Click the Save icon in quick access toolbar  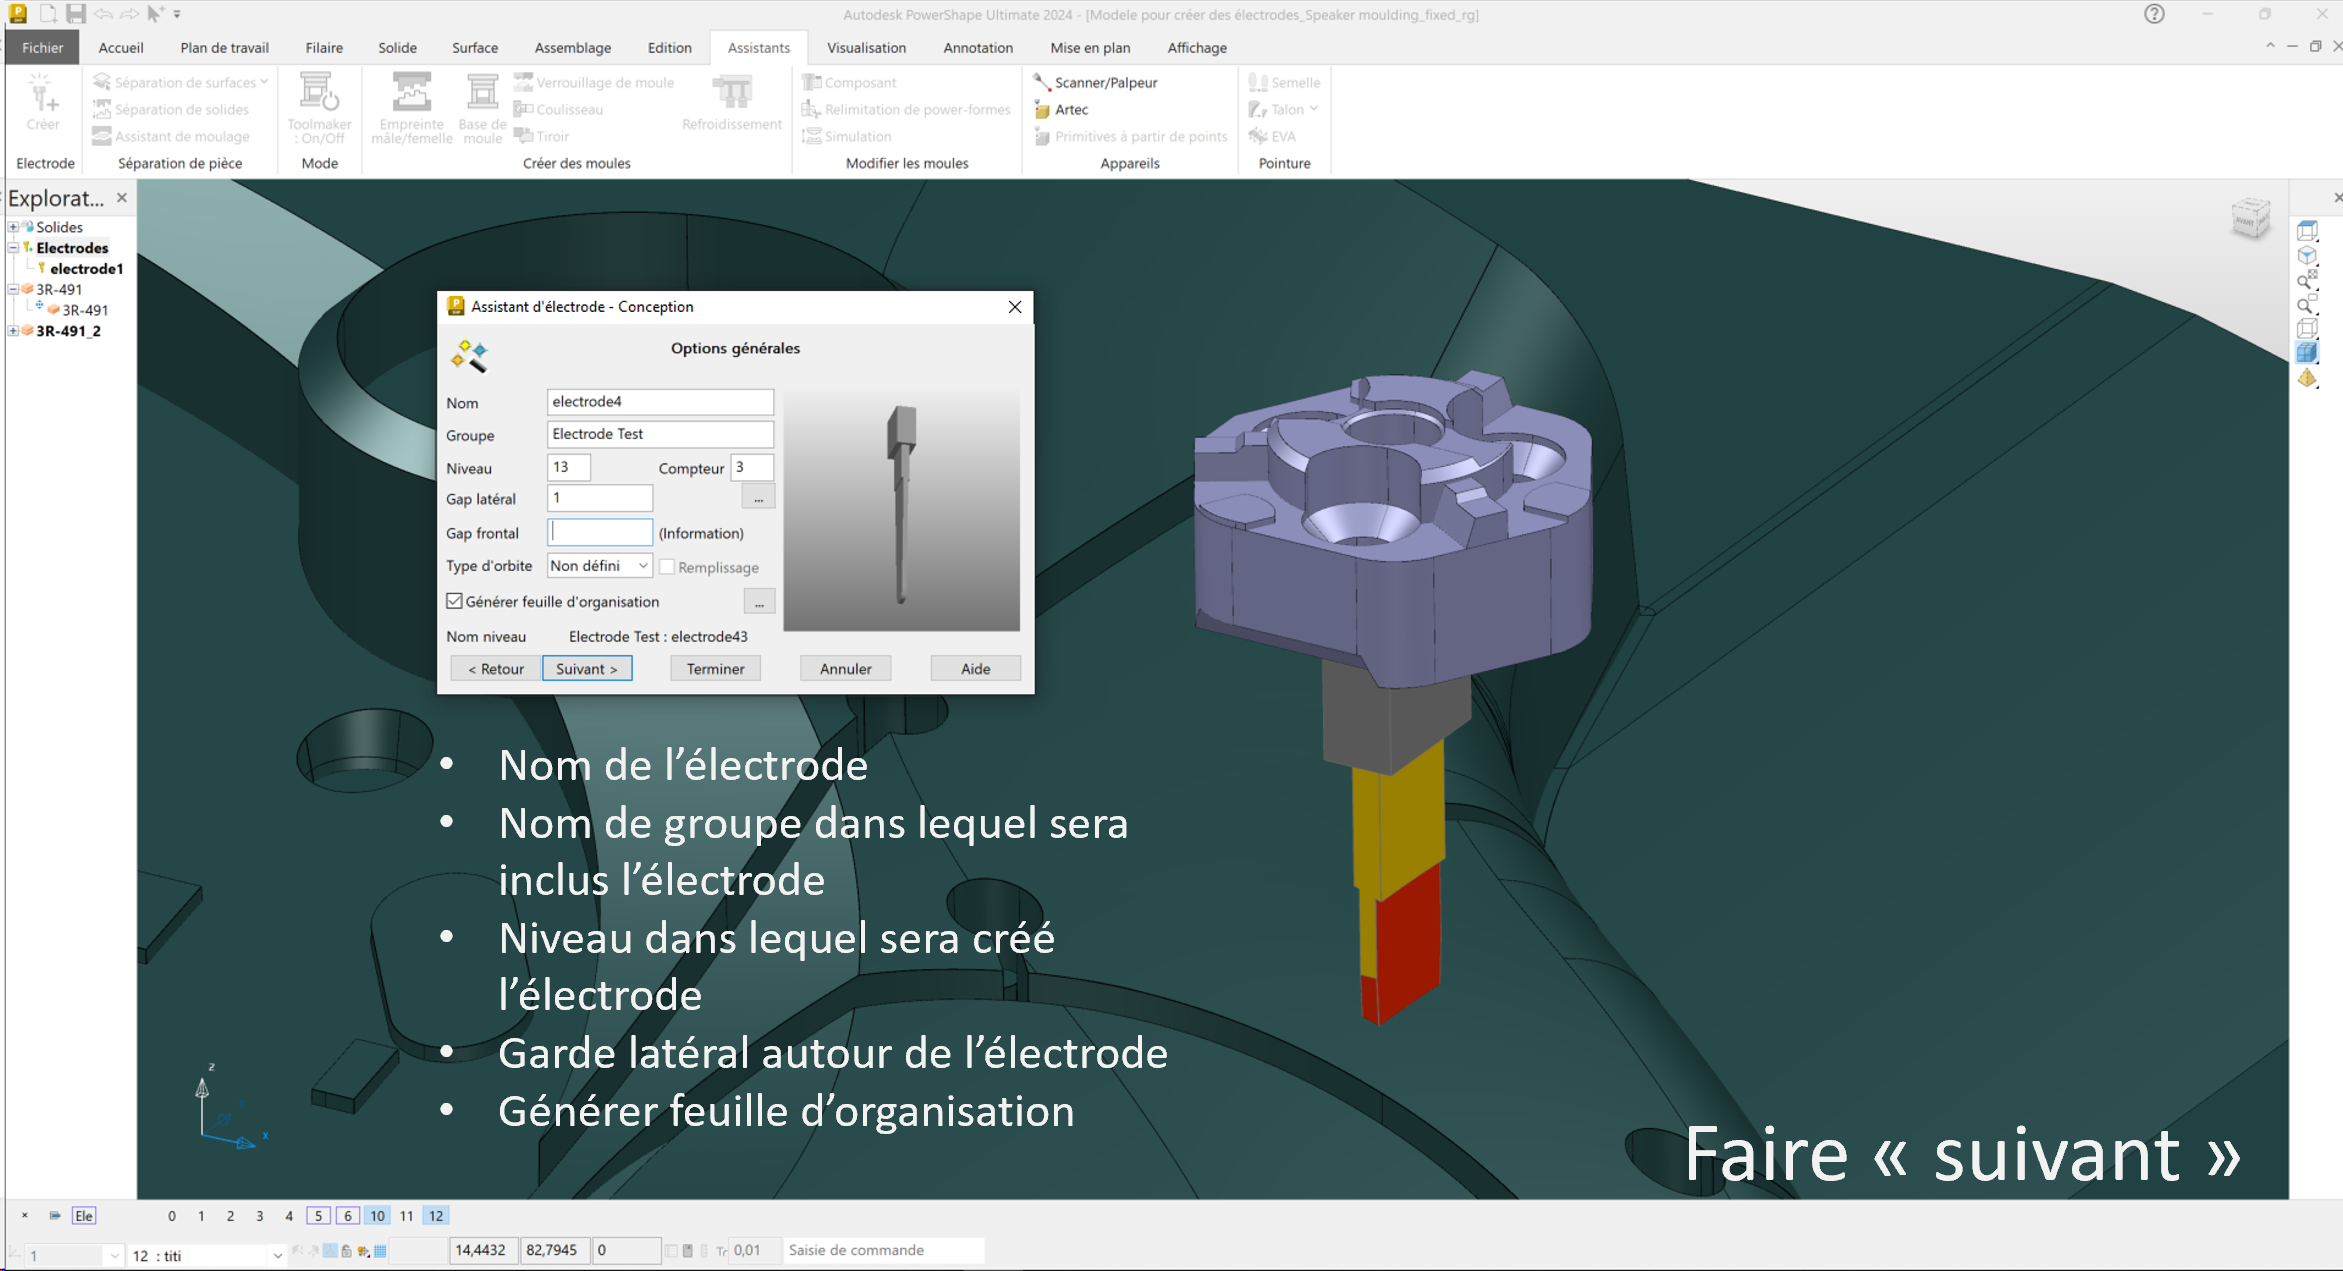coord(76,14)
